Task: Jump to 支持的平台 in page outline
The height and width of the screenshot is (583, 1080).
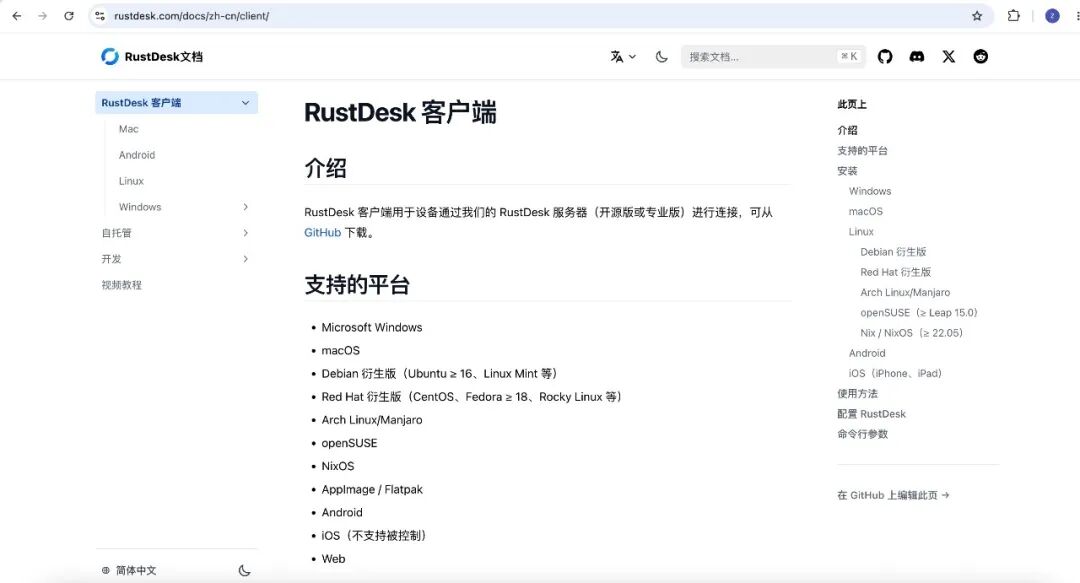Action: [x=862, y=150]
